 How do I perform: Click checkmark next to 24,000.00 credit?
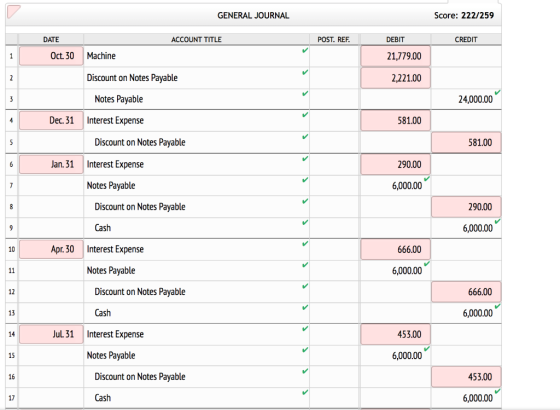[497, 92]
